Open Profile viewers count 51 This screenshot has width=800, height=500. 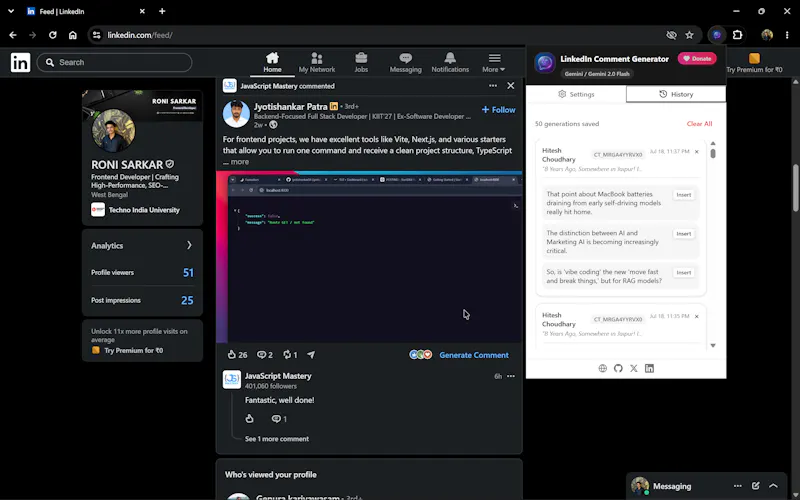pyautogui.click(x=188, y=272)
